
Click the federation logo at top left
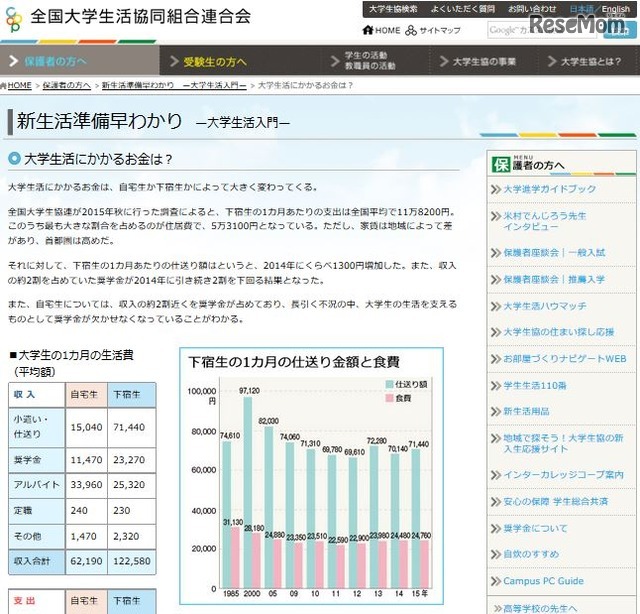(13, 18)
